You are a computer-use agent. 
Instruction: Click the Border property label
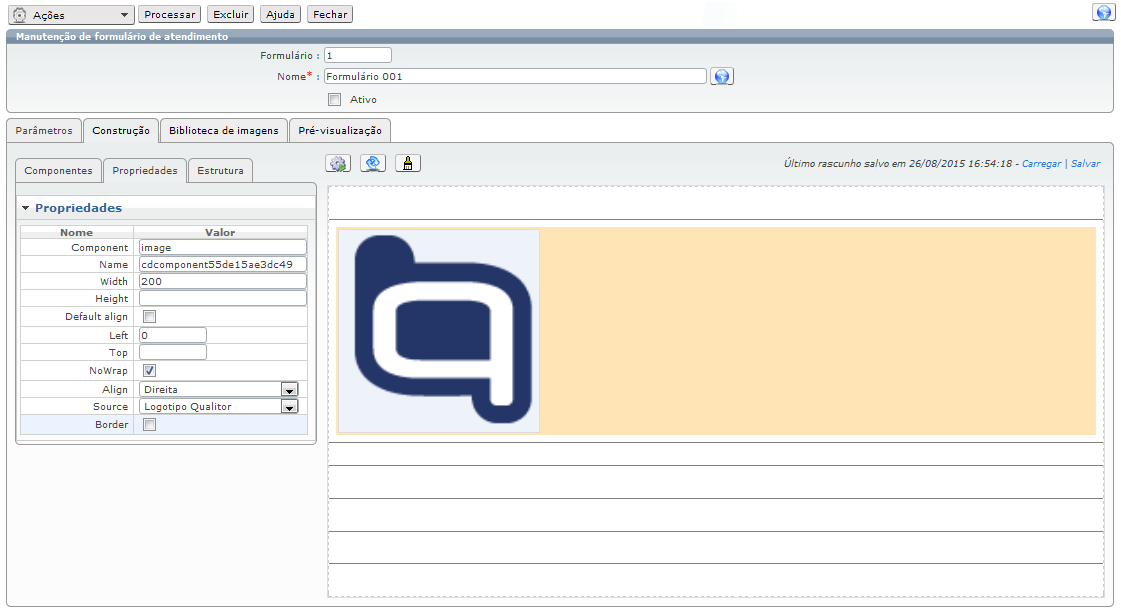point(112,424)
